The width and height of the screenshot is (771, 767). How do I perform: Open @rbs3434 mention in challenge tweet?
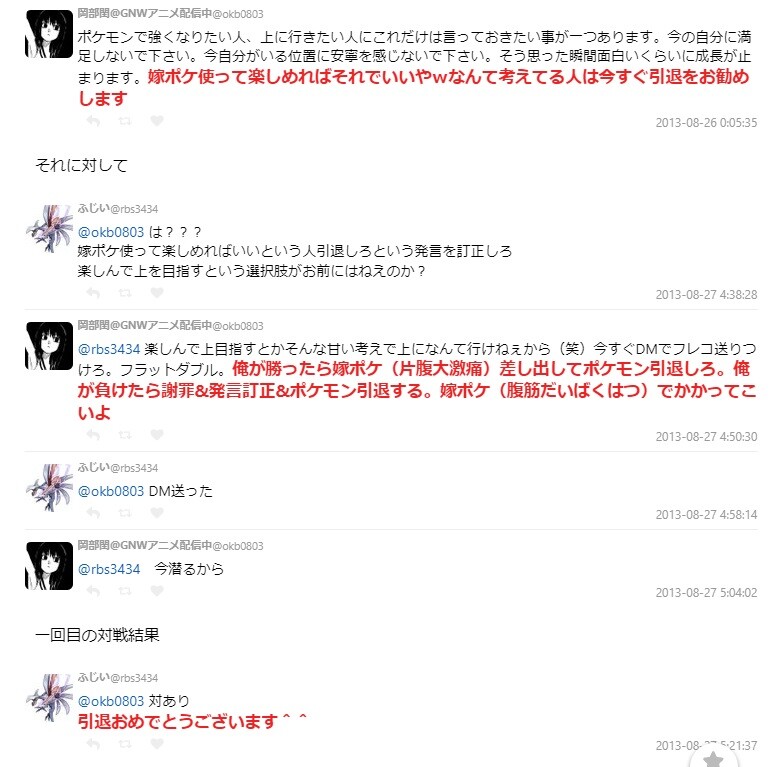click(x=109, y=349)
